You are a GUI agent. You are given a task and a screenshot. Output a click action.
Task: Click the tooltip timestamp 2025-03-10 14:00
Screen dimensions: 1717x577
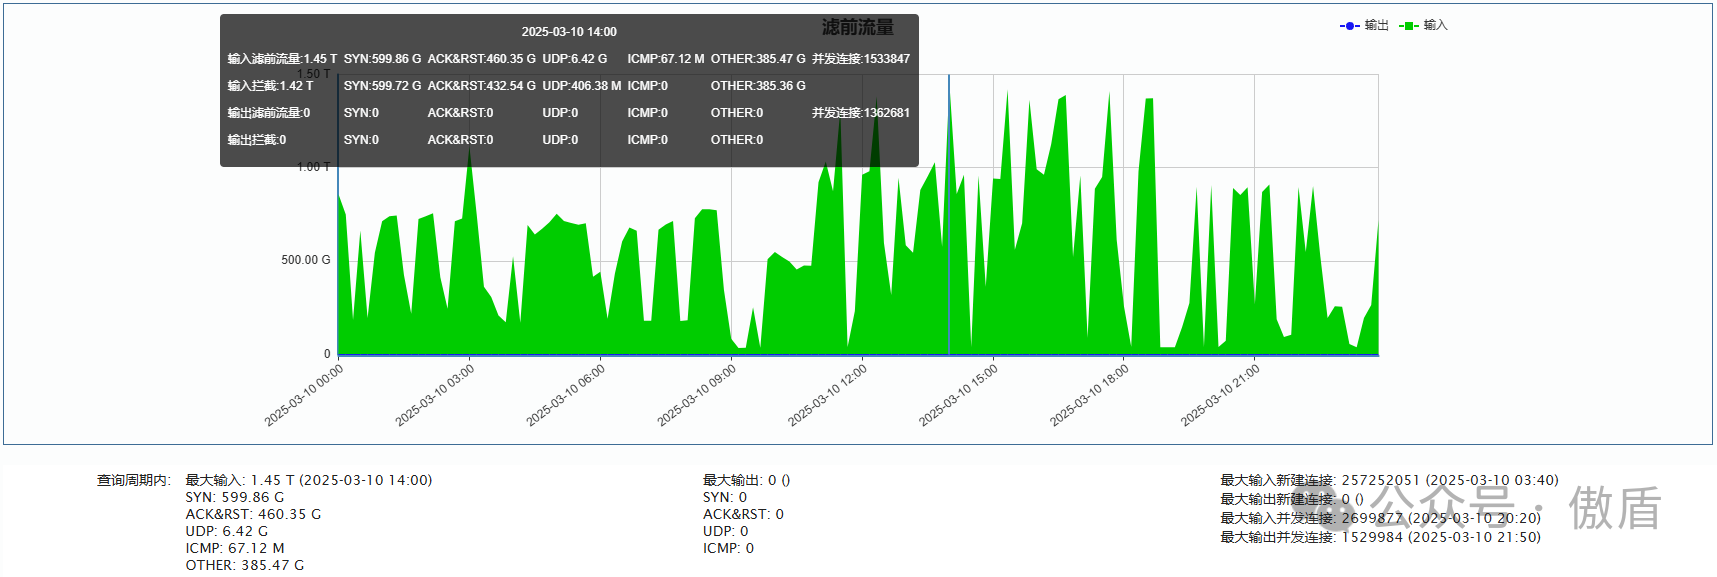tap(569, 32)
